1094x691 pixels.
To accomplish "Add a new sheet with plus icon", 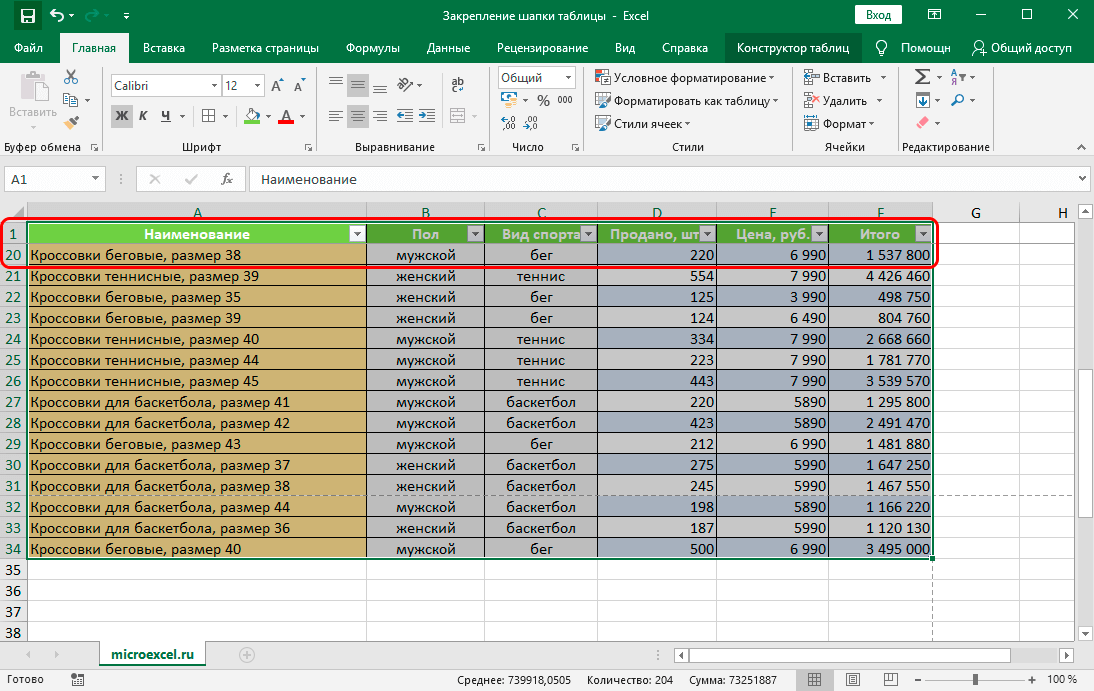I will [x=247, y=654].
